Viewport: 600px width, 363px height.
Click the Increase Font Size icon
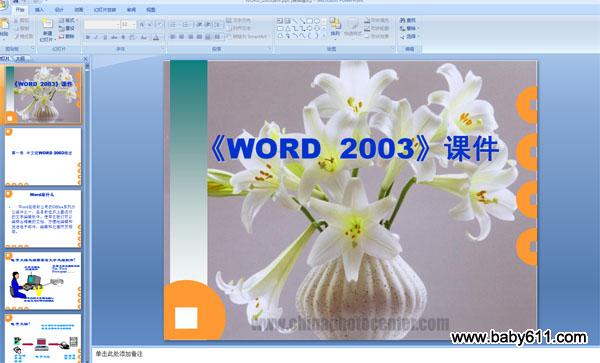142,25
